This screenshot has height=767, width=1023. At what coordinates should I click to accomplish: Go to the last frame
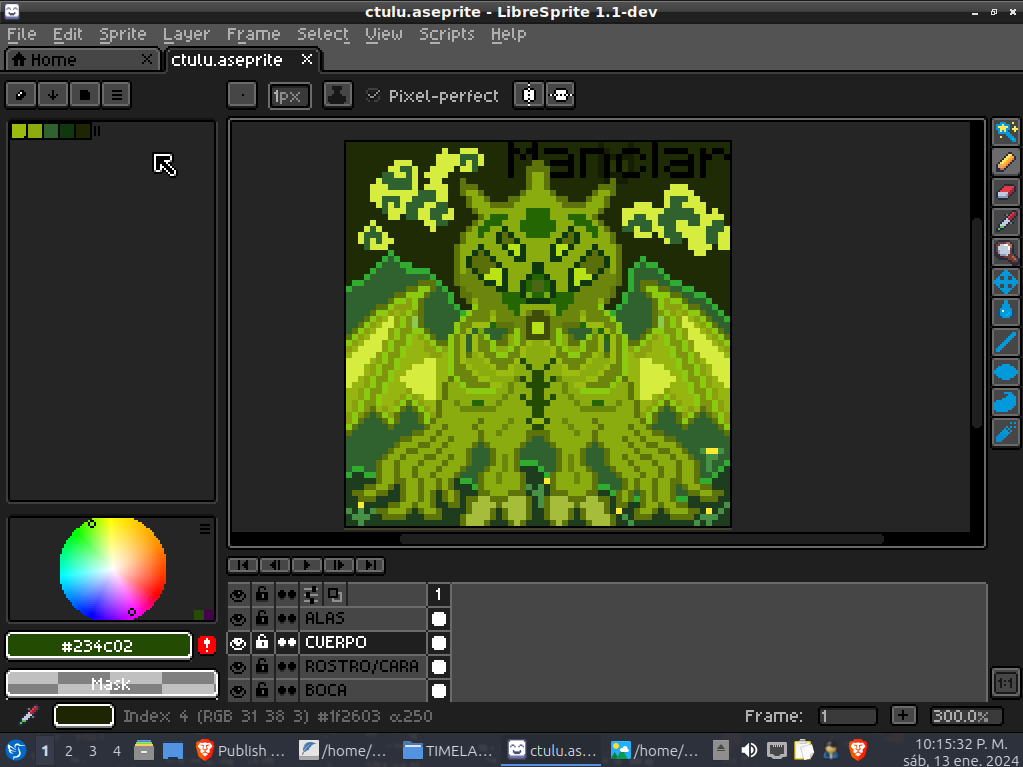click(370, 565)
